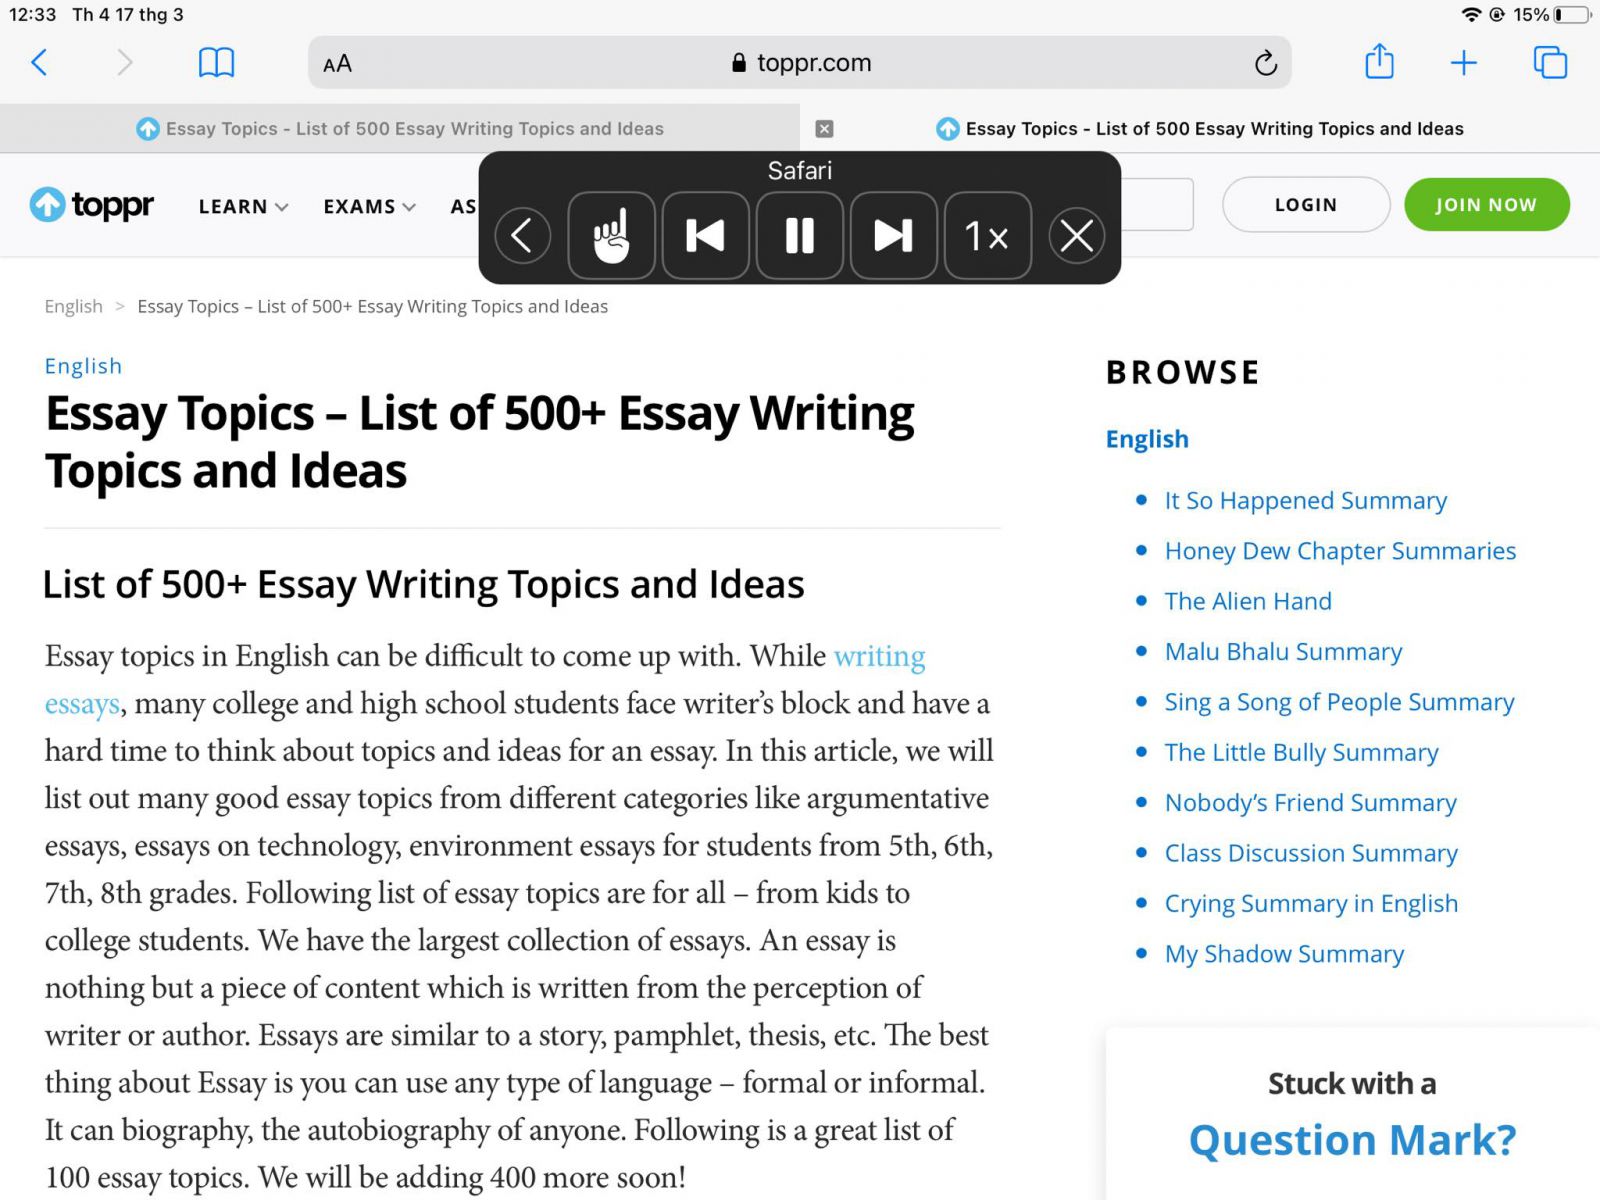Open the AA reader text-size menu

337,64
